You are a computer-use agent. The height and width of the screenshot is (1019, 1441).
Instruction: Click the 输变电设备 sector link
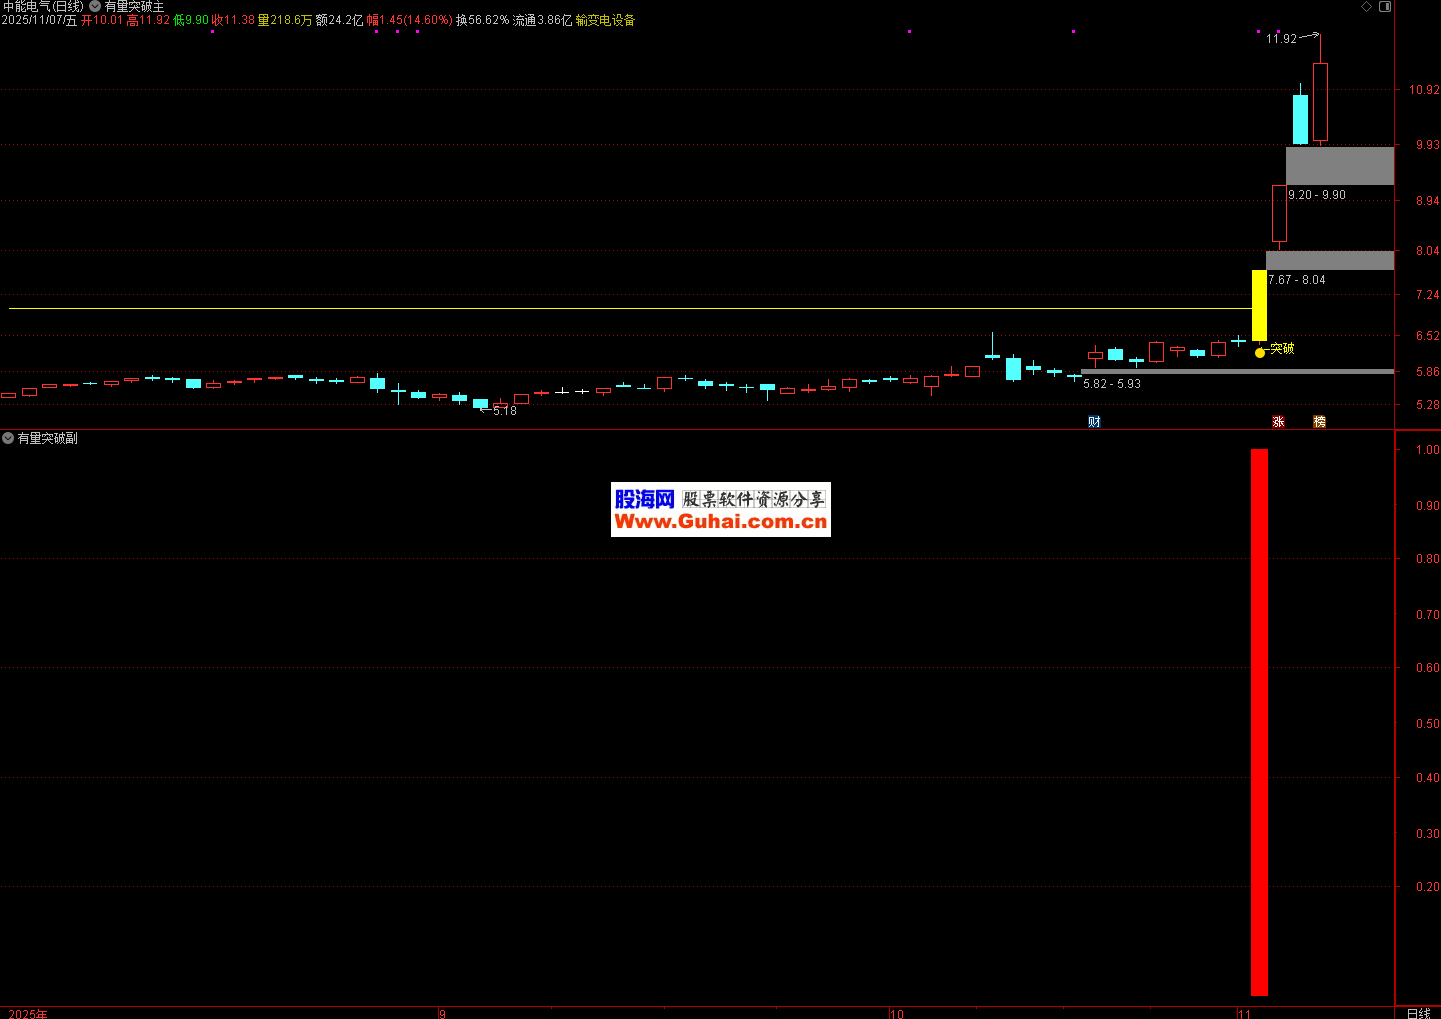(605, 20)
